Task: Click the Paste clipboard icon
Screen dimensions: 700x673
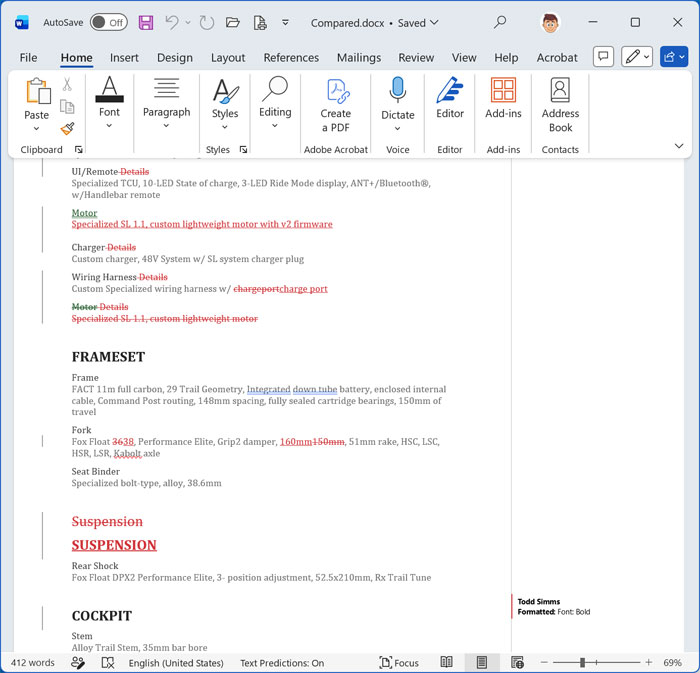Action: pyautogui.click(x=37, y=91)
